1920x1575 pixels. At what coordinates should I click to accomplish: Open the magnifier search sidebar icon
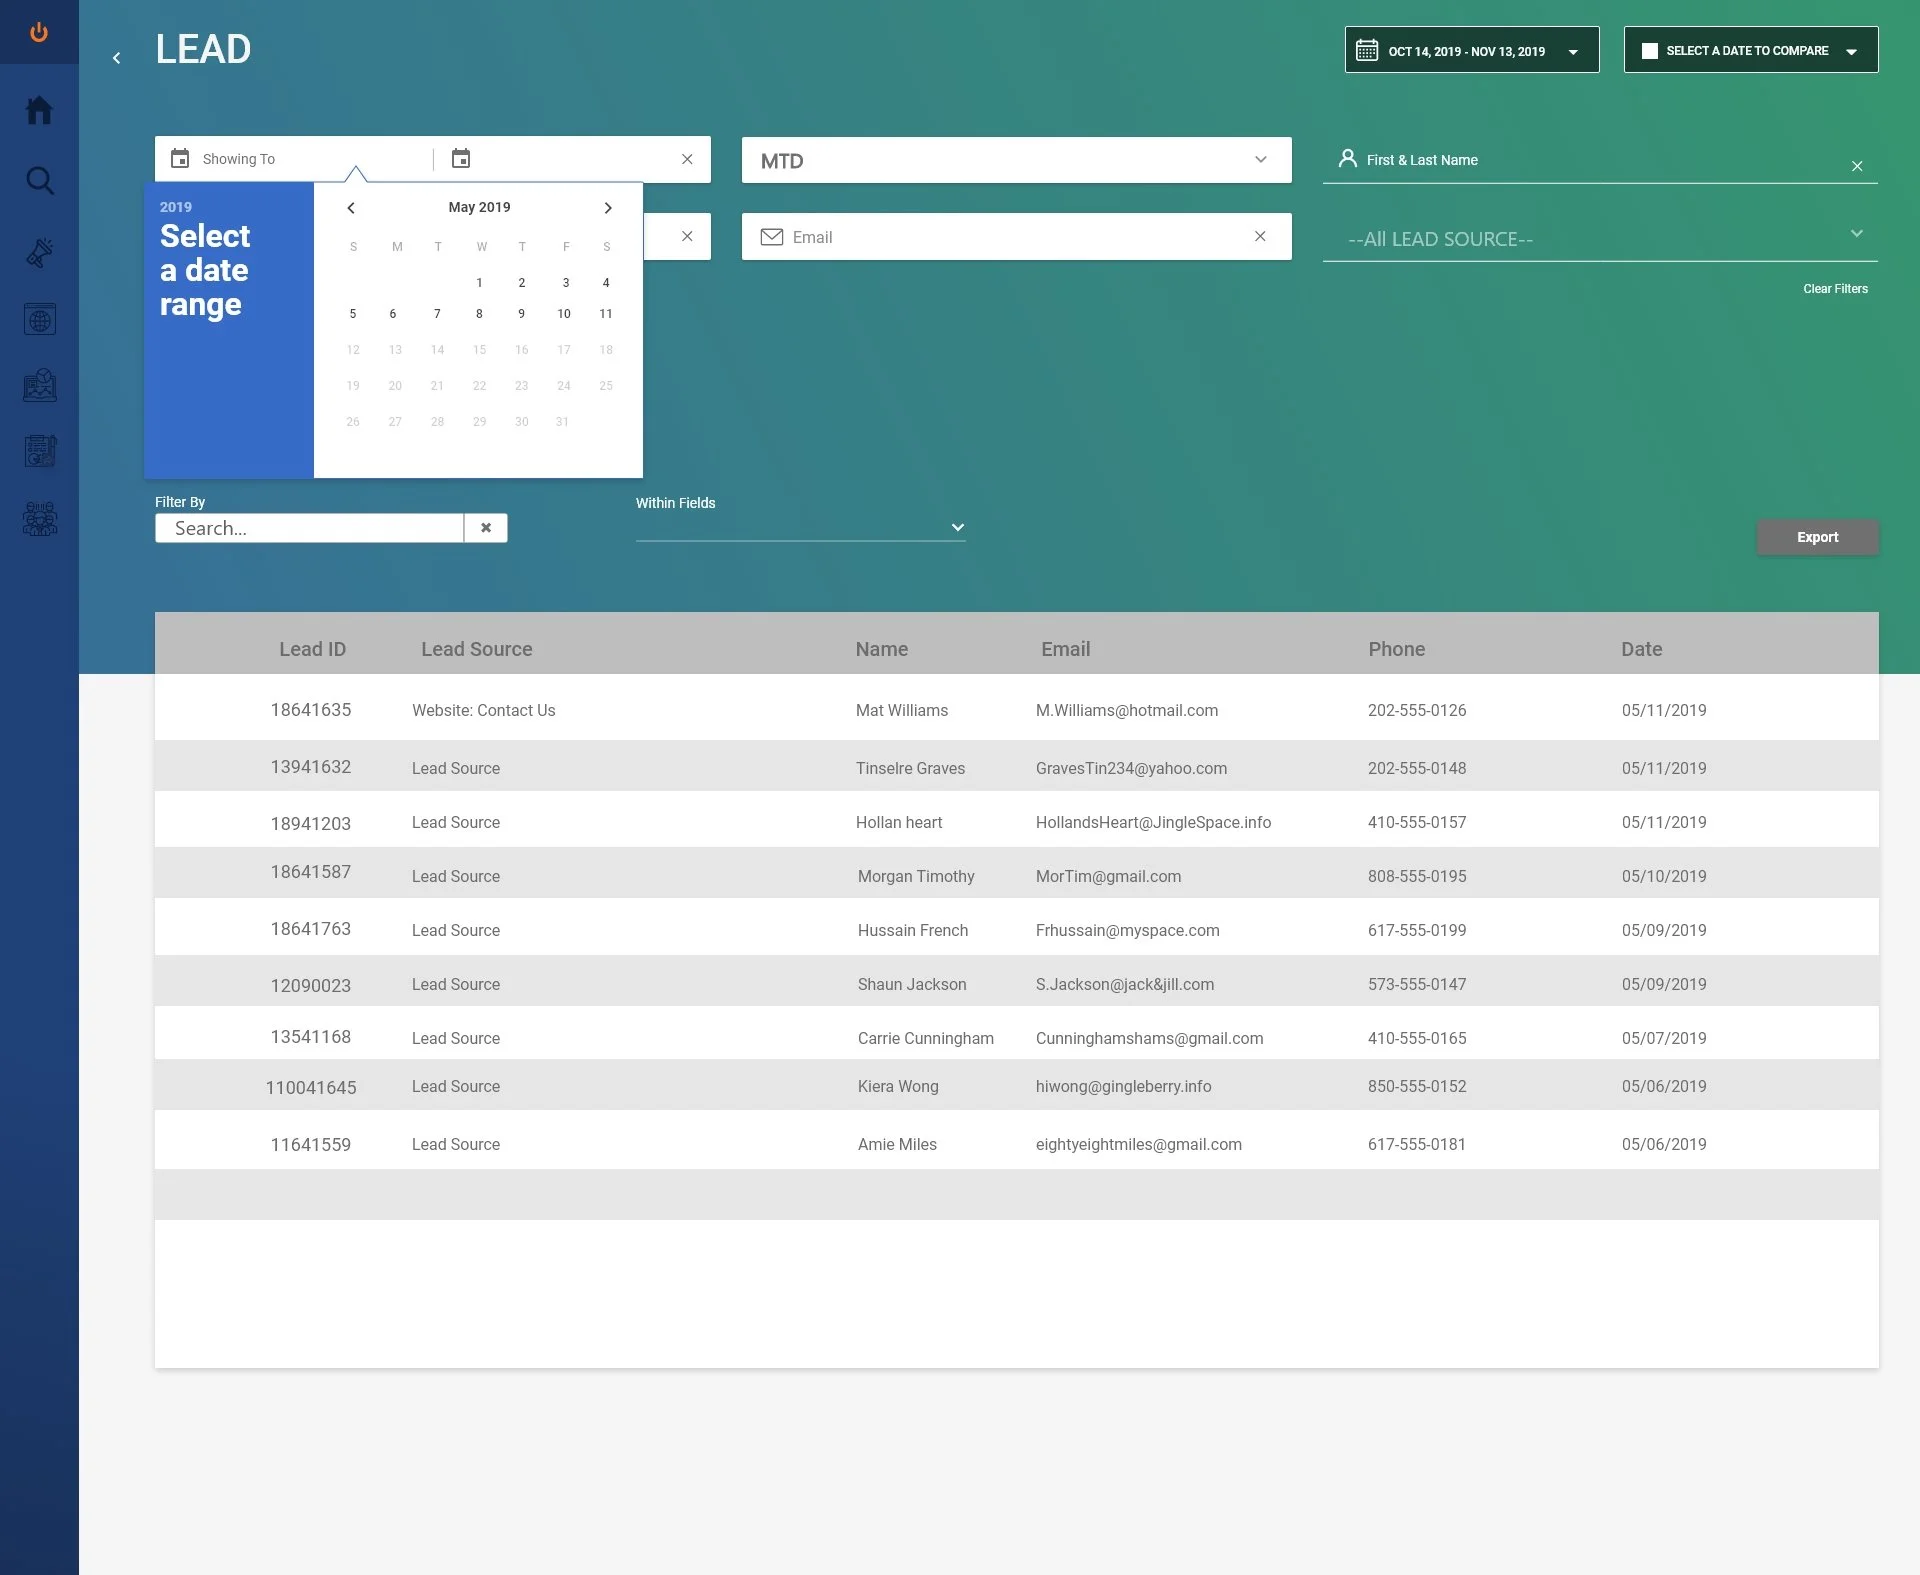tap(39, 181)
